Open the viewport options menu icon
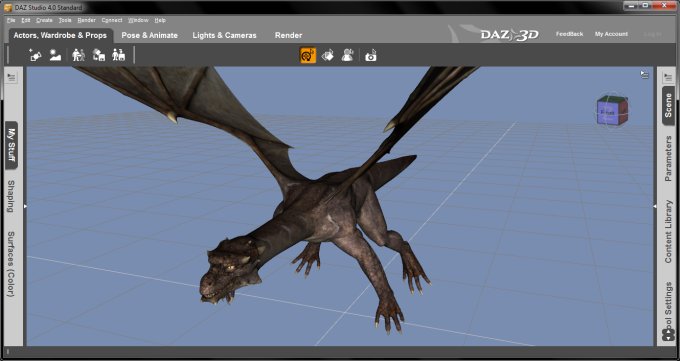680x361 pixels. (645, 75)
